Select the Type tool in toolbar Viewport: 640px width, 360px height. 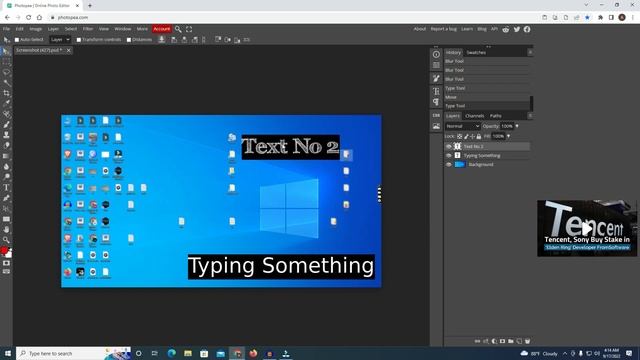tap(6, 188)
